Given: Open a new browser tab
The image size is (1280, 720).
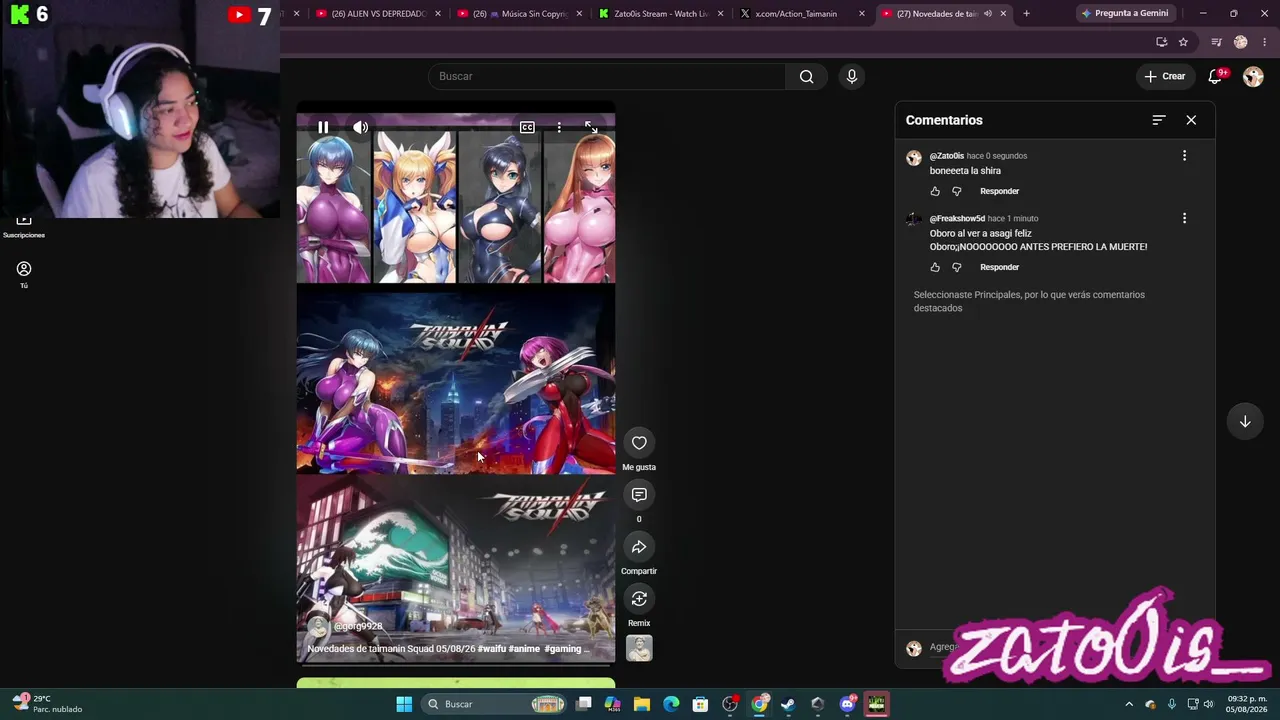Looking at the screenshot, I should click(1026, 14).
